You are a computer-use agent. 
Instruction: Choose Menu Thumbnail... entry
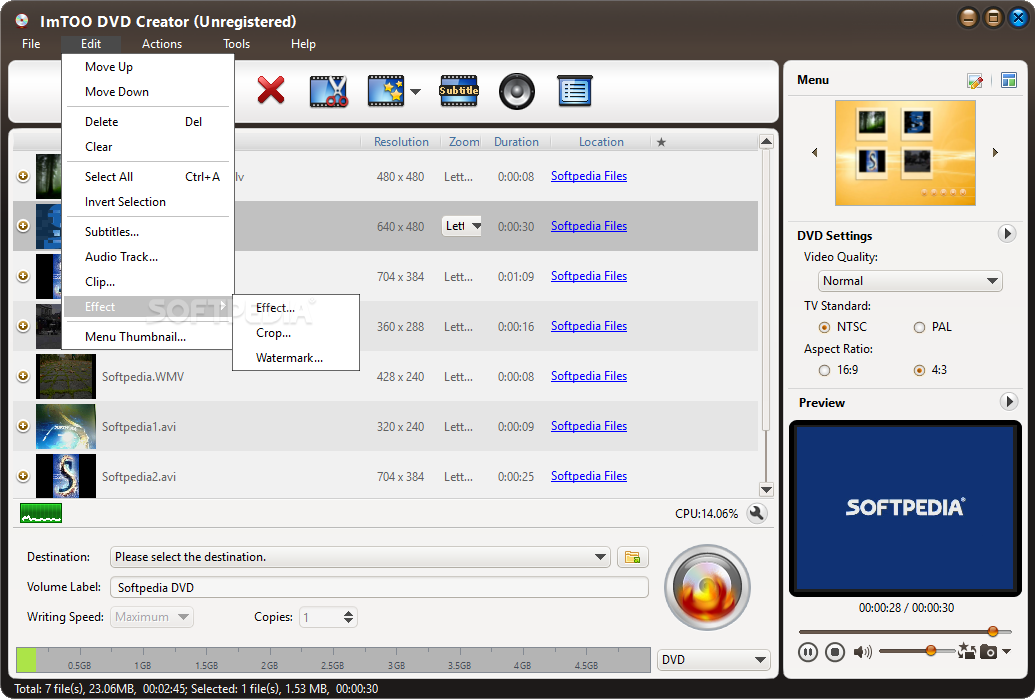point(149,337)
